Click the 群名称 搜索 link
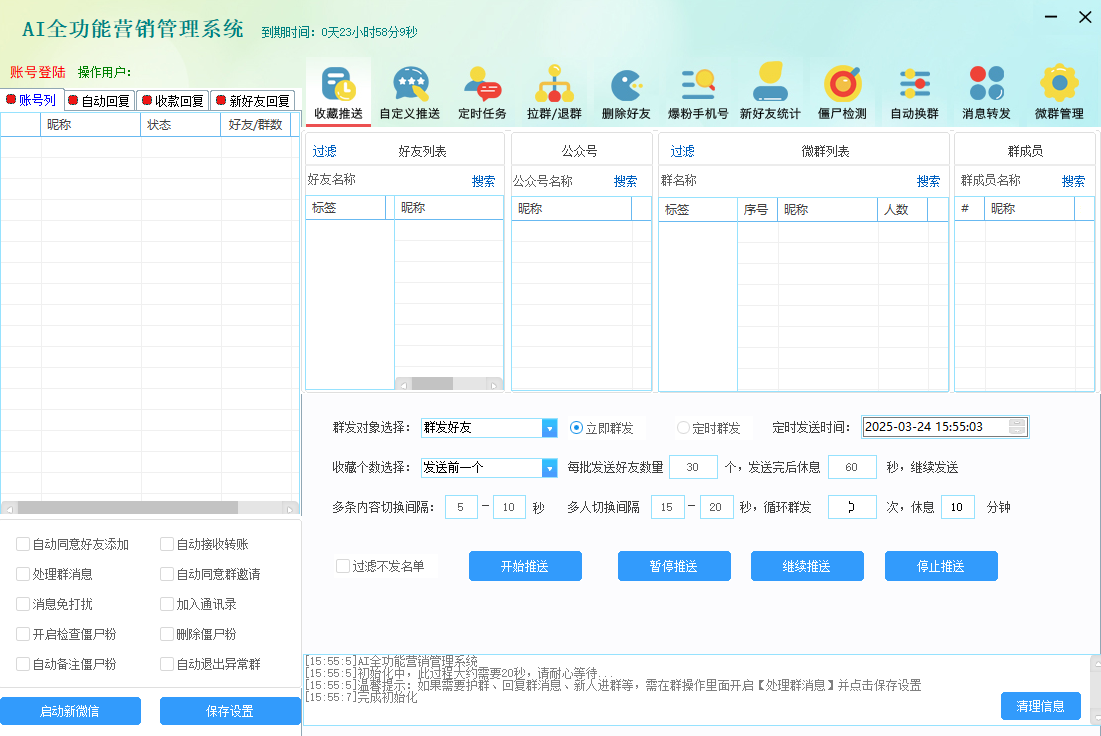1101x736 pixels. pos(926,181)
